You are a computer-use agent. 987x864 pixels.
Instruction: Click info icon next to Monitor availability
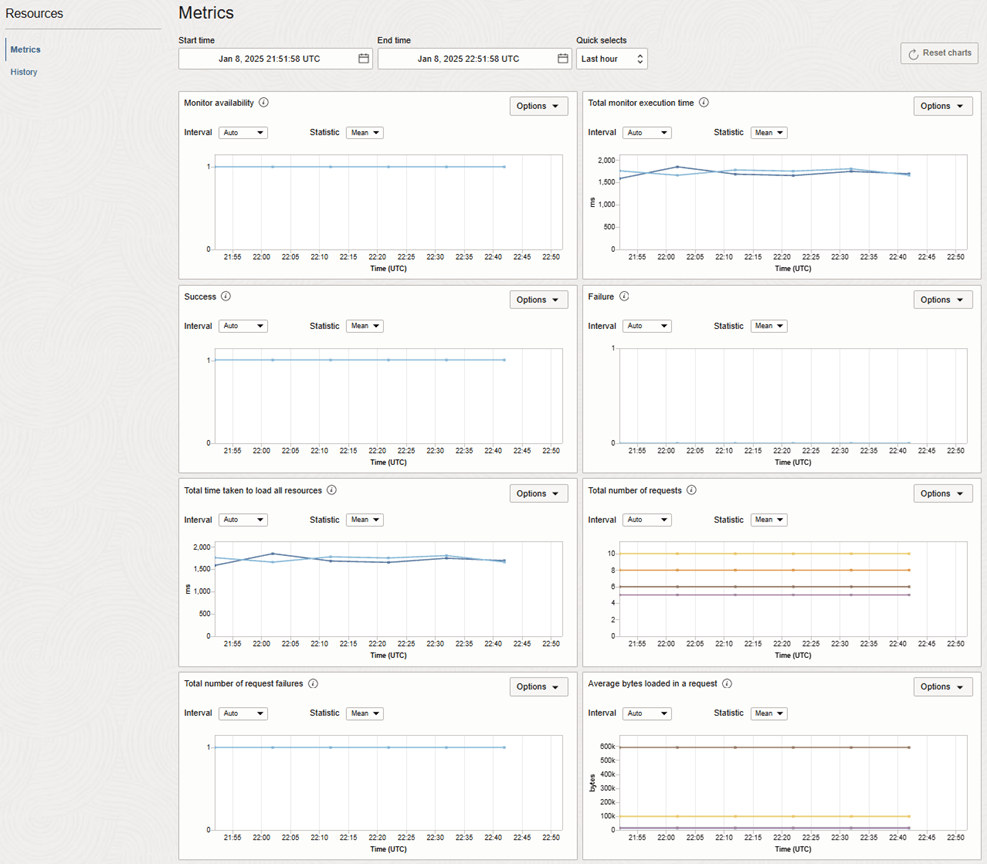264,102
